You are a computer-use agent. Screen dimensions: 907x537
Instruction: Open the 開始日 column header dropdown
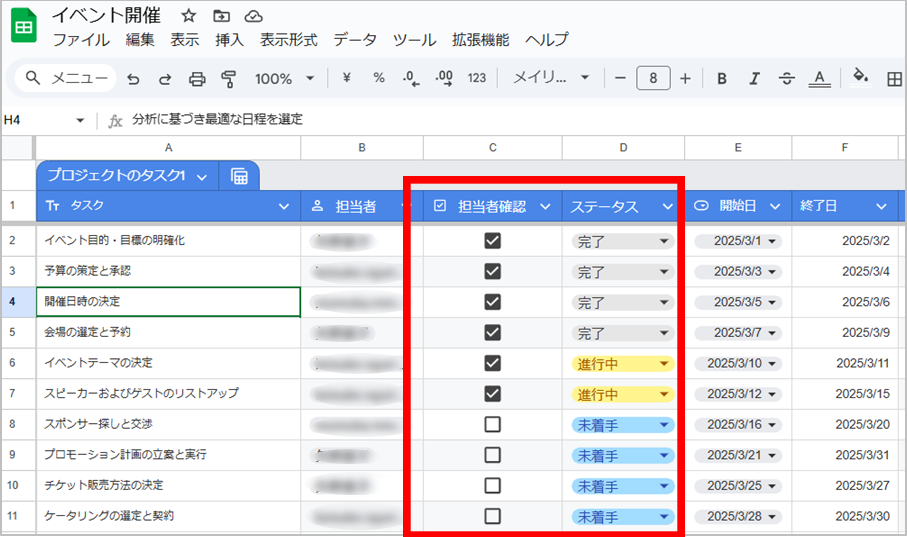(775, 207)
